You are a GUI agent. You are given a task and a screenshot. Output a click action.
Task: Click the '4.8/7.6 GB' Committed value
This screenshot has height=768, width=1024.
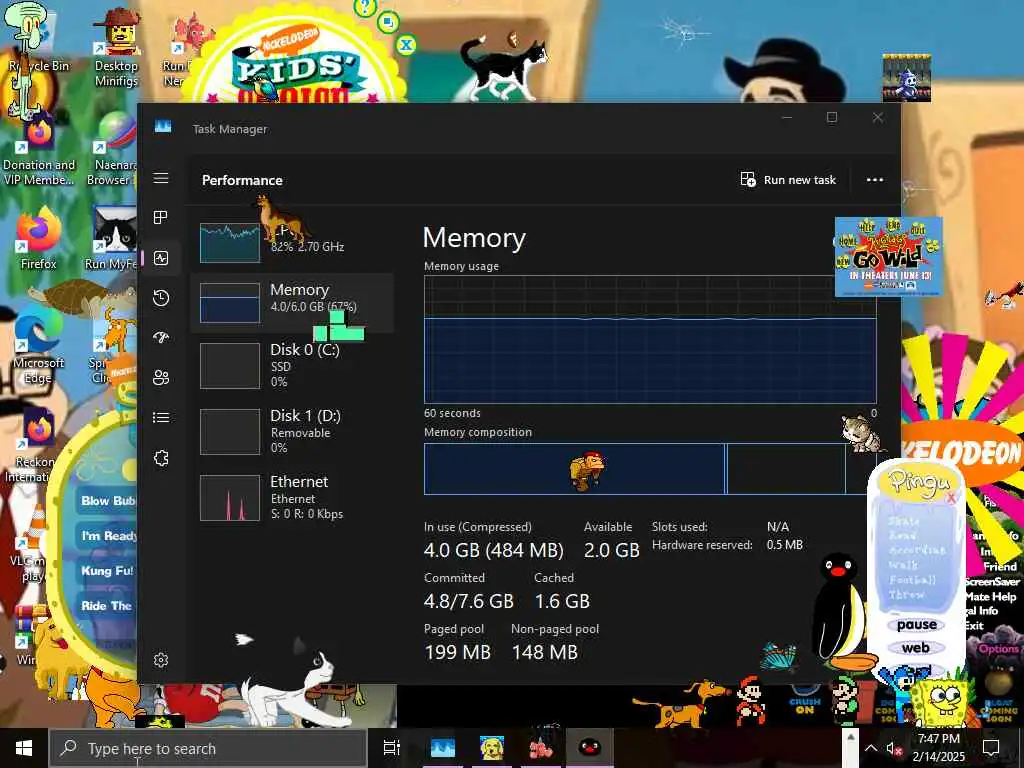point(468,601)
